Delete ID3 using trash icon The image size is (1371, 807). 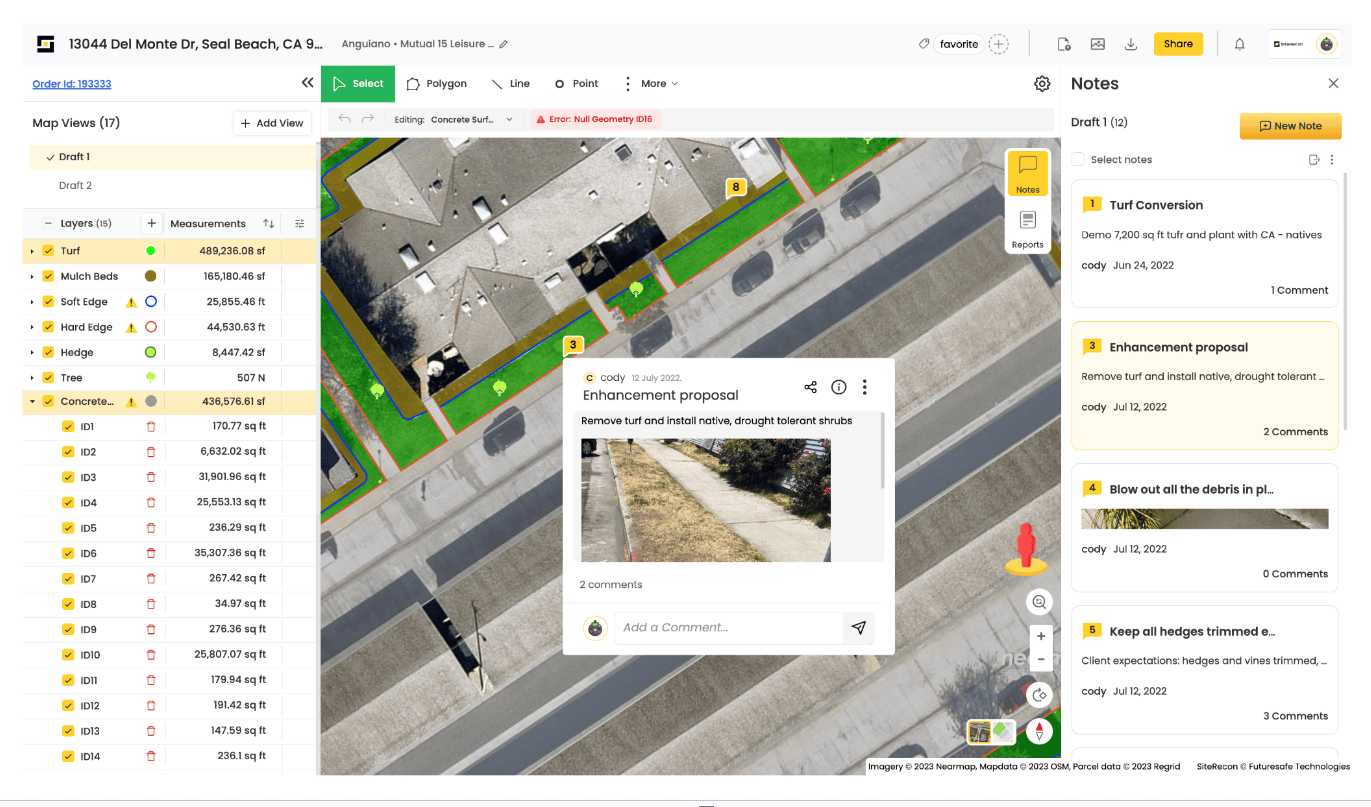[151, 478]
